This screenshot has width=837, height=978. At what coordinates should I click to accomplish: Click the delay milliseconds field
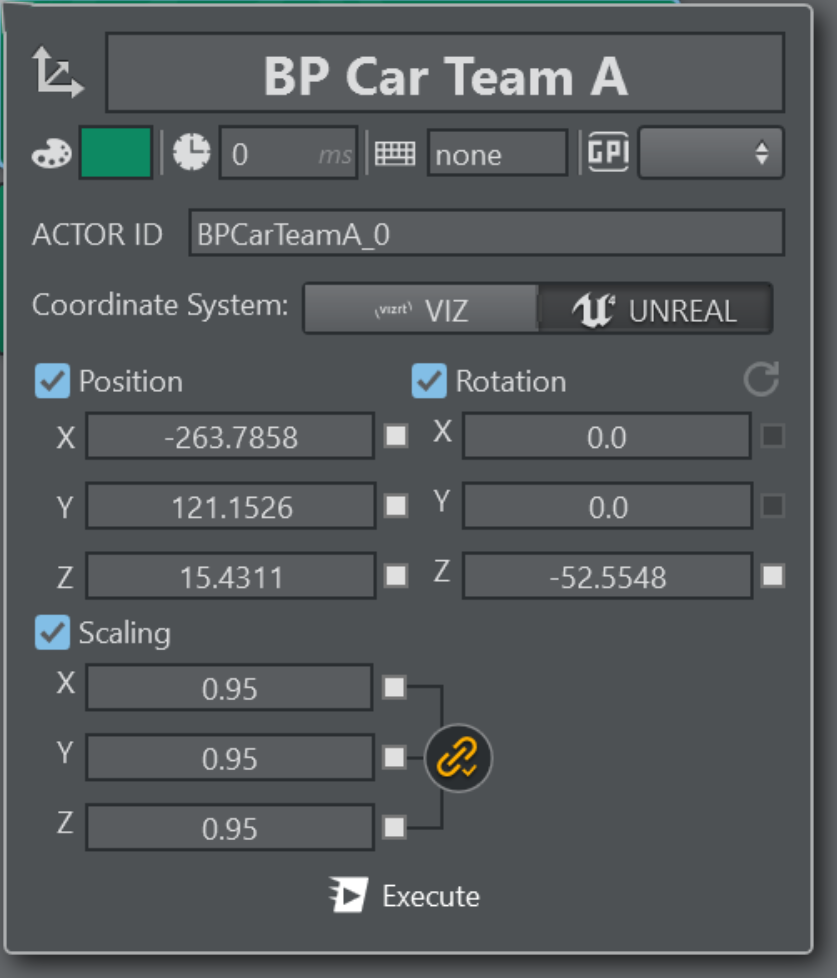(287, 154)
